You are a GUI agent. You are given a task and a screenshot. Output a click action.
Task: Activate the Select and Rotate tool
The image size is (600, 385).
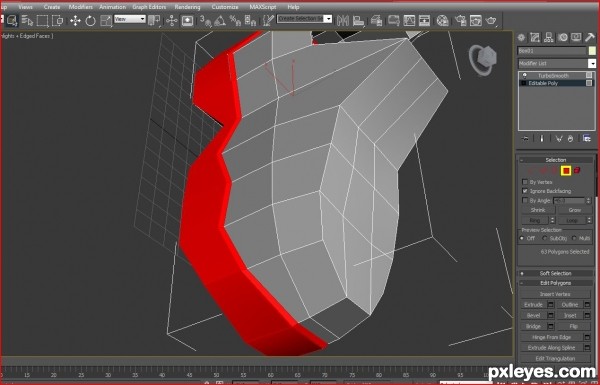(x=90, y=20)
